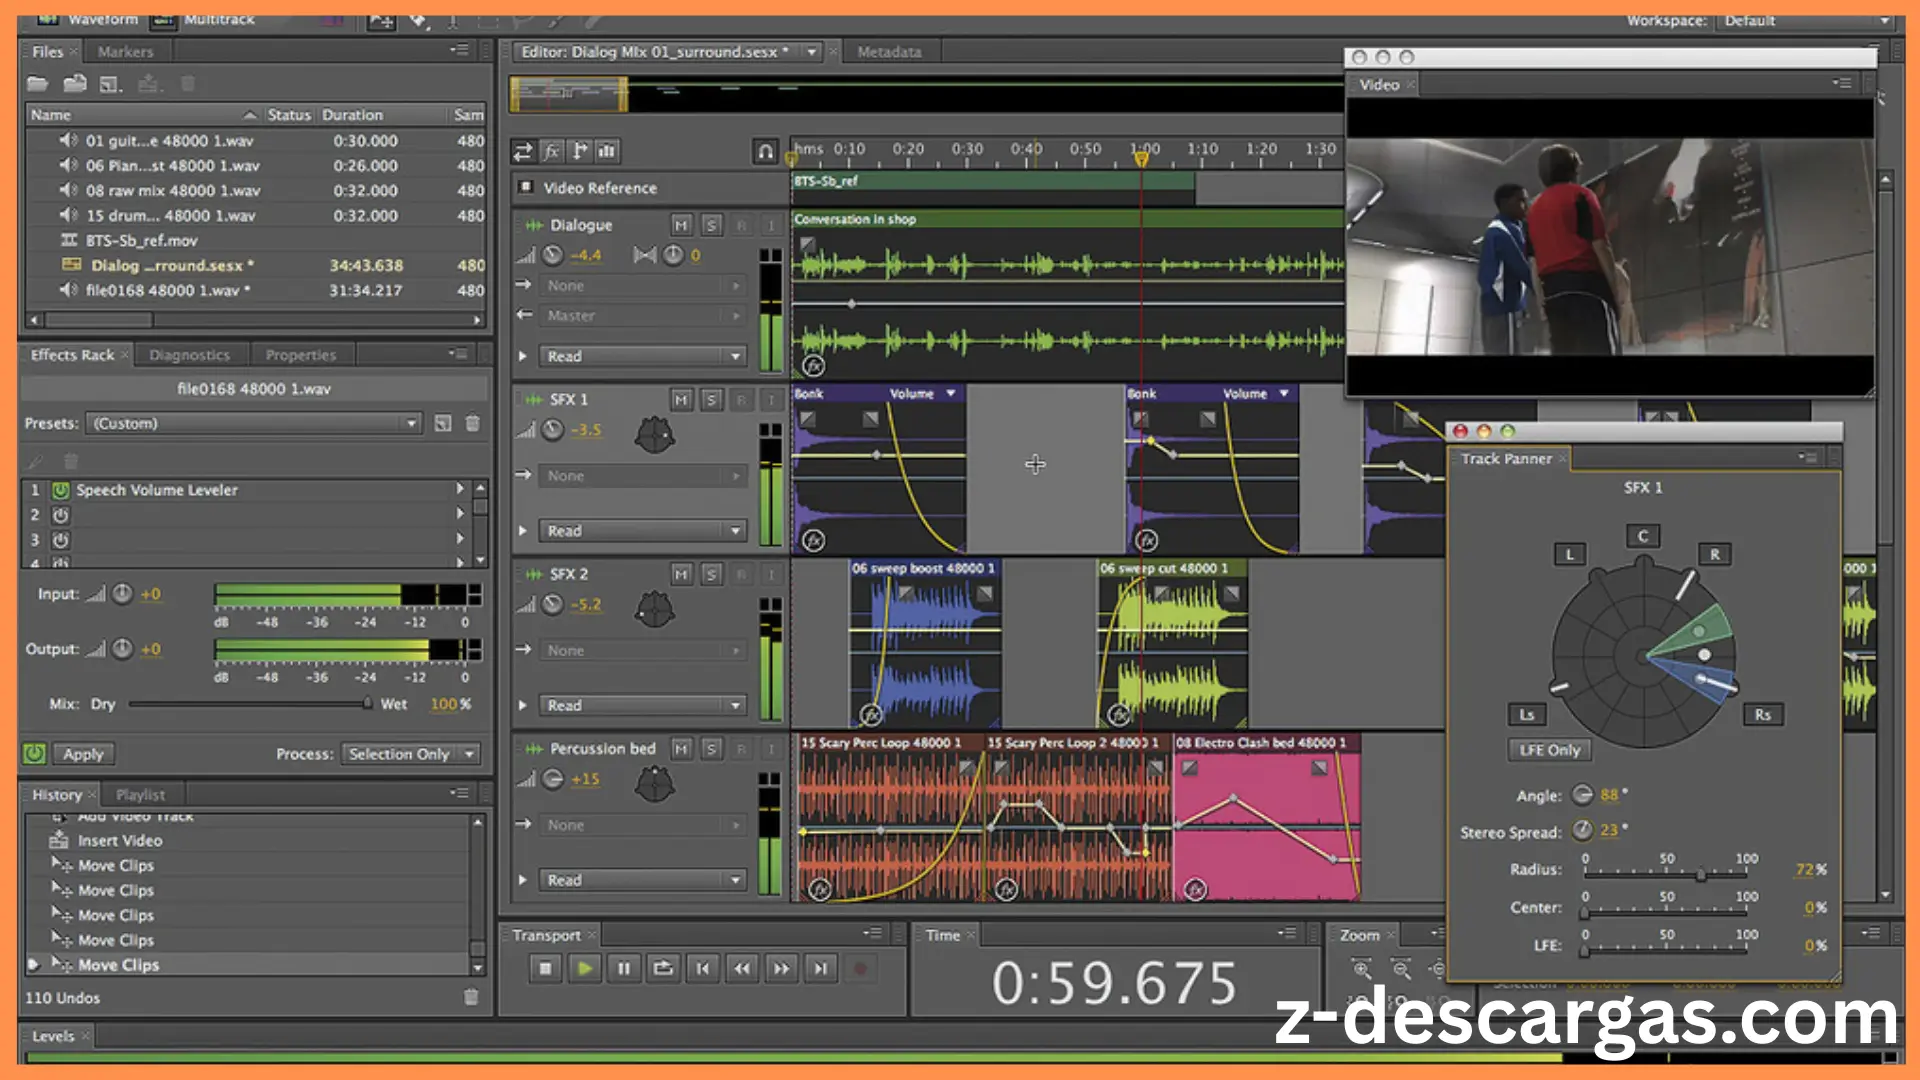Solo the Dialogue track
This screenshot has height=1080, width=1920.
711,225
